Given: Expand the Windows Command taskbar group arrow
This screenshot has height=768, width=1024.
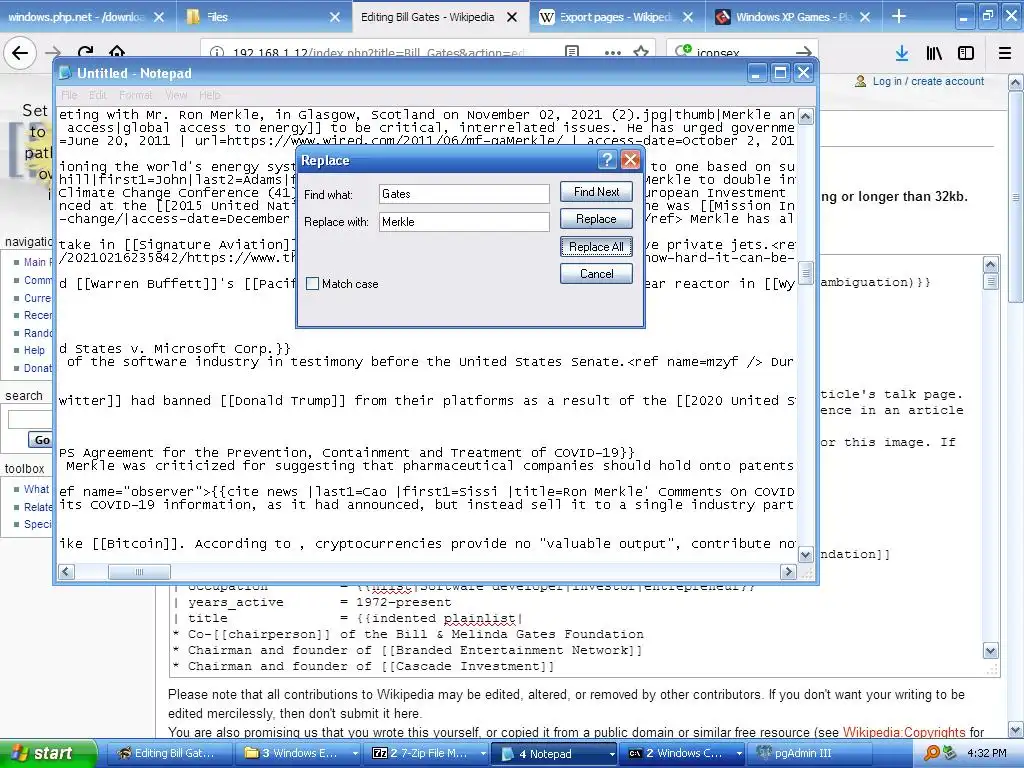Looking at the screenshot, I should (x=739, y=753).
